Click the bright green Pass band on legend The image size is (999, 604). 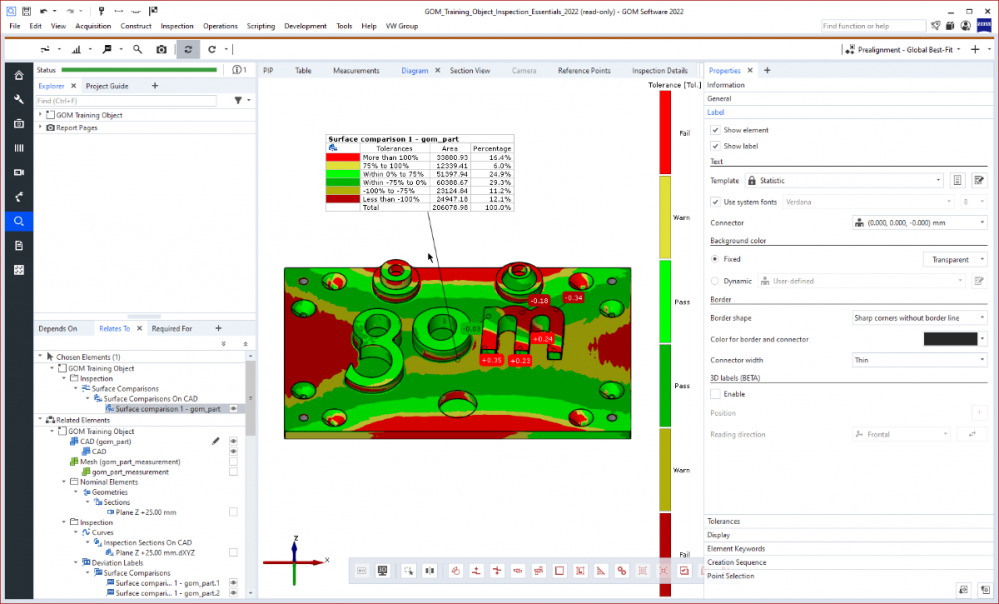pos(665,301)
